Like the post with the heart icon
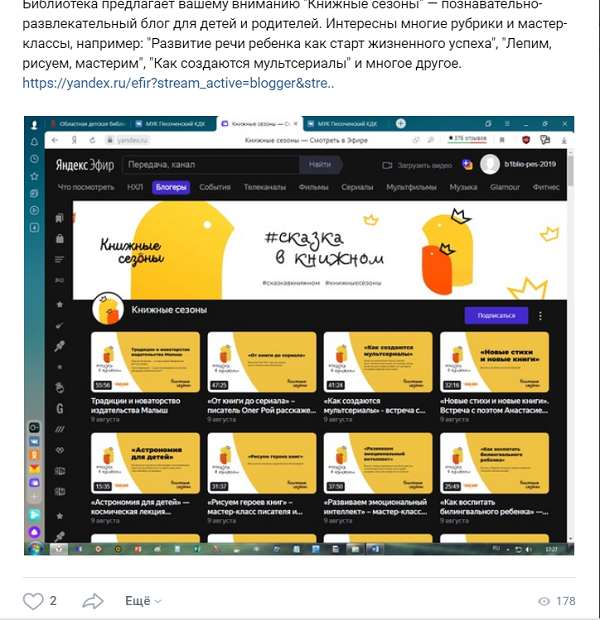This screenshot has height=620, width=600. pyautogui.click(x=33, y=601)
